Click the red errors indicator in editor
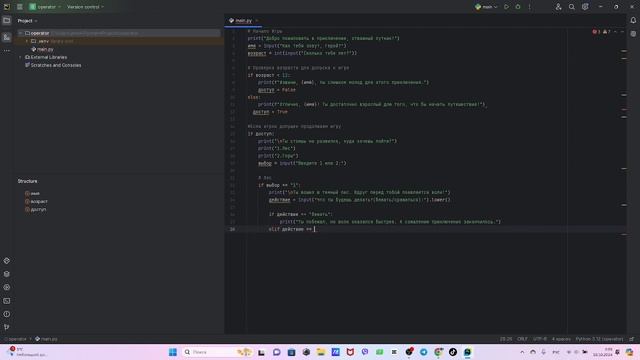Viewport: 640px width, 360px height. (x=596, y=31)
